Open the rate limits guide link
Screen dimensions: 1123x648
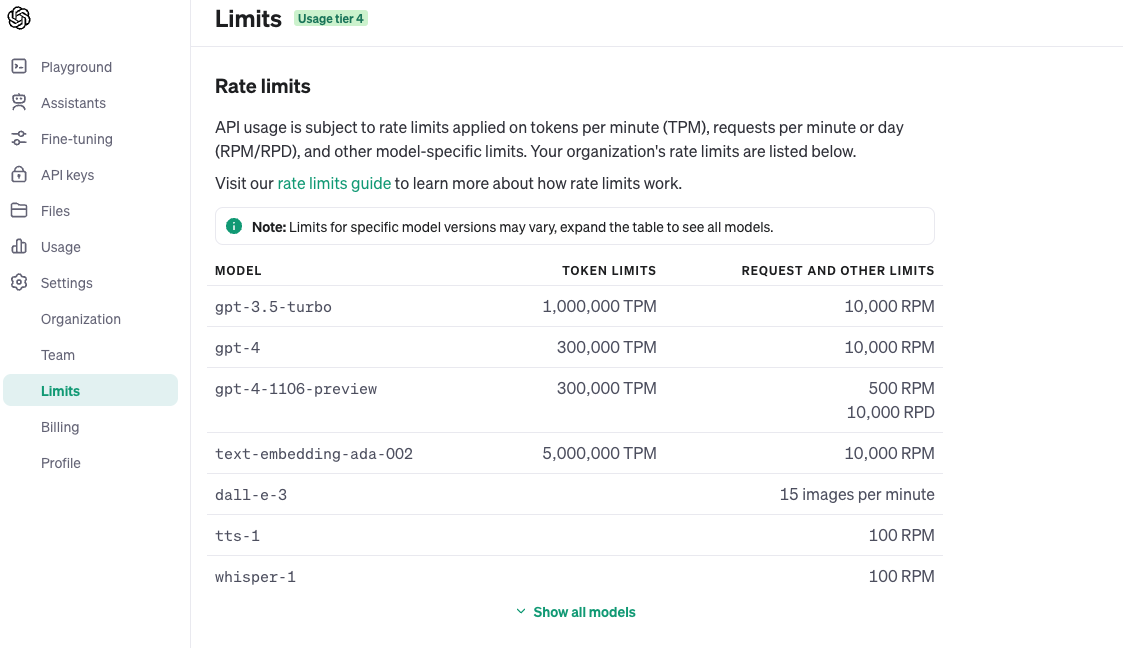tap(334, 184)
